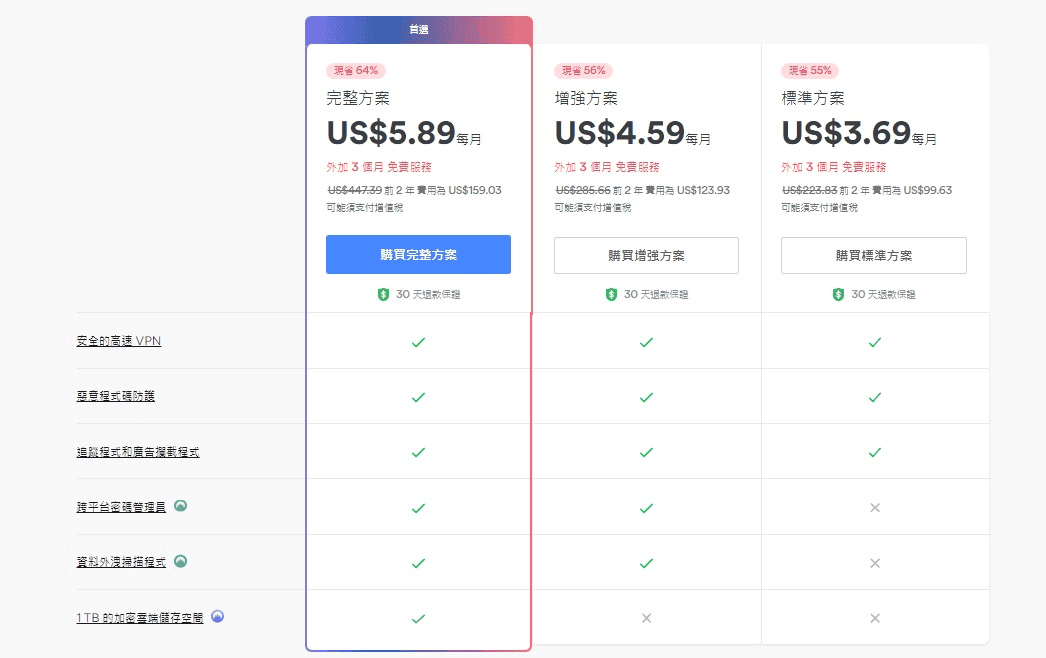The width and height of the screenshot is (1046, 658).
Task: Click the US$123.93 two-year cost text
Action: point(703,190)
